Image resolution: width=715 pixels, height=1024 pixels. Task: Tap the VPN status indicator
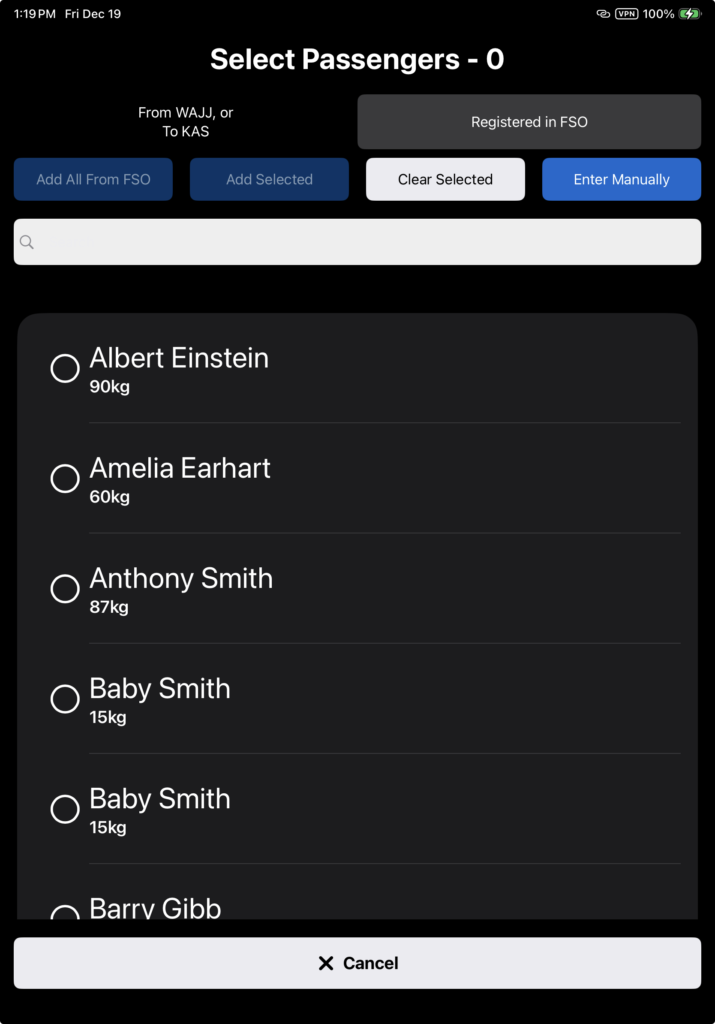pyautogui.click(x=627, y=14)
